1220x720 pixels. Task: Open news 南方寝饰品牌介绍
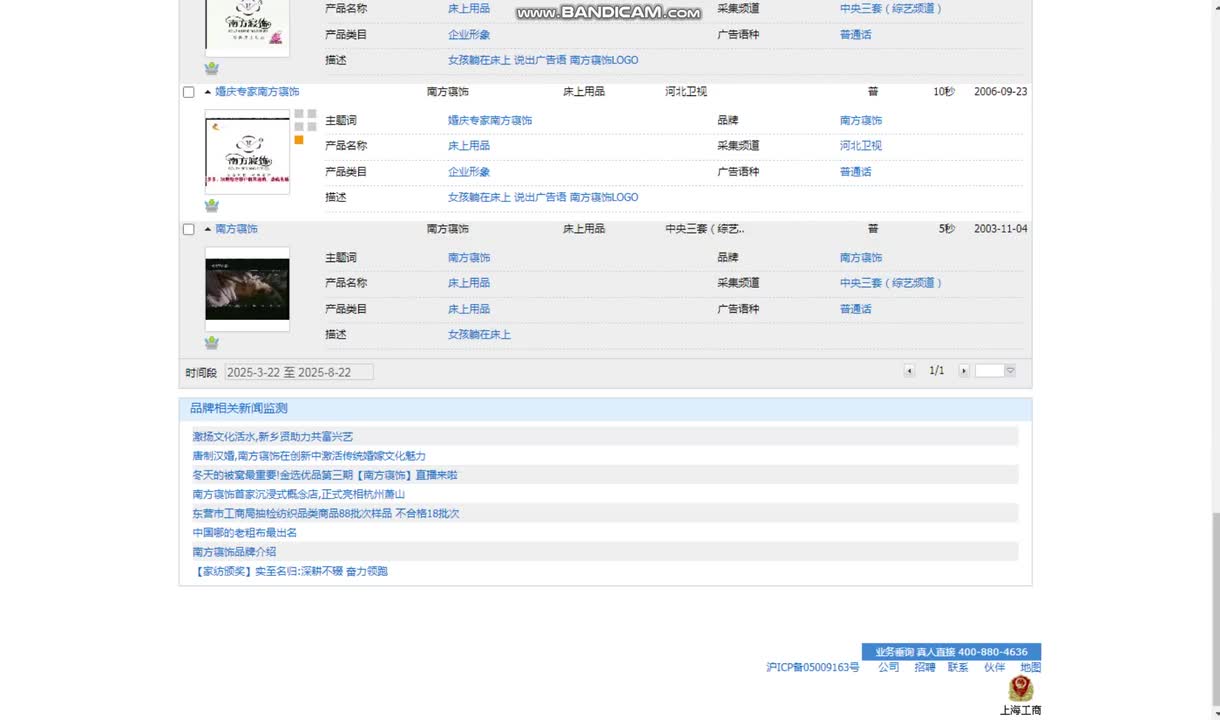click(234, 552)
